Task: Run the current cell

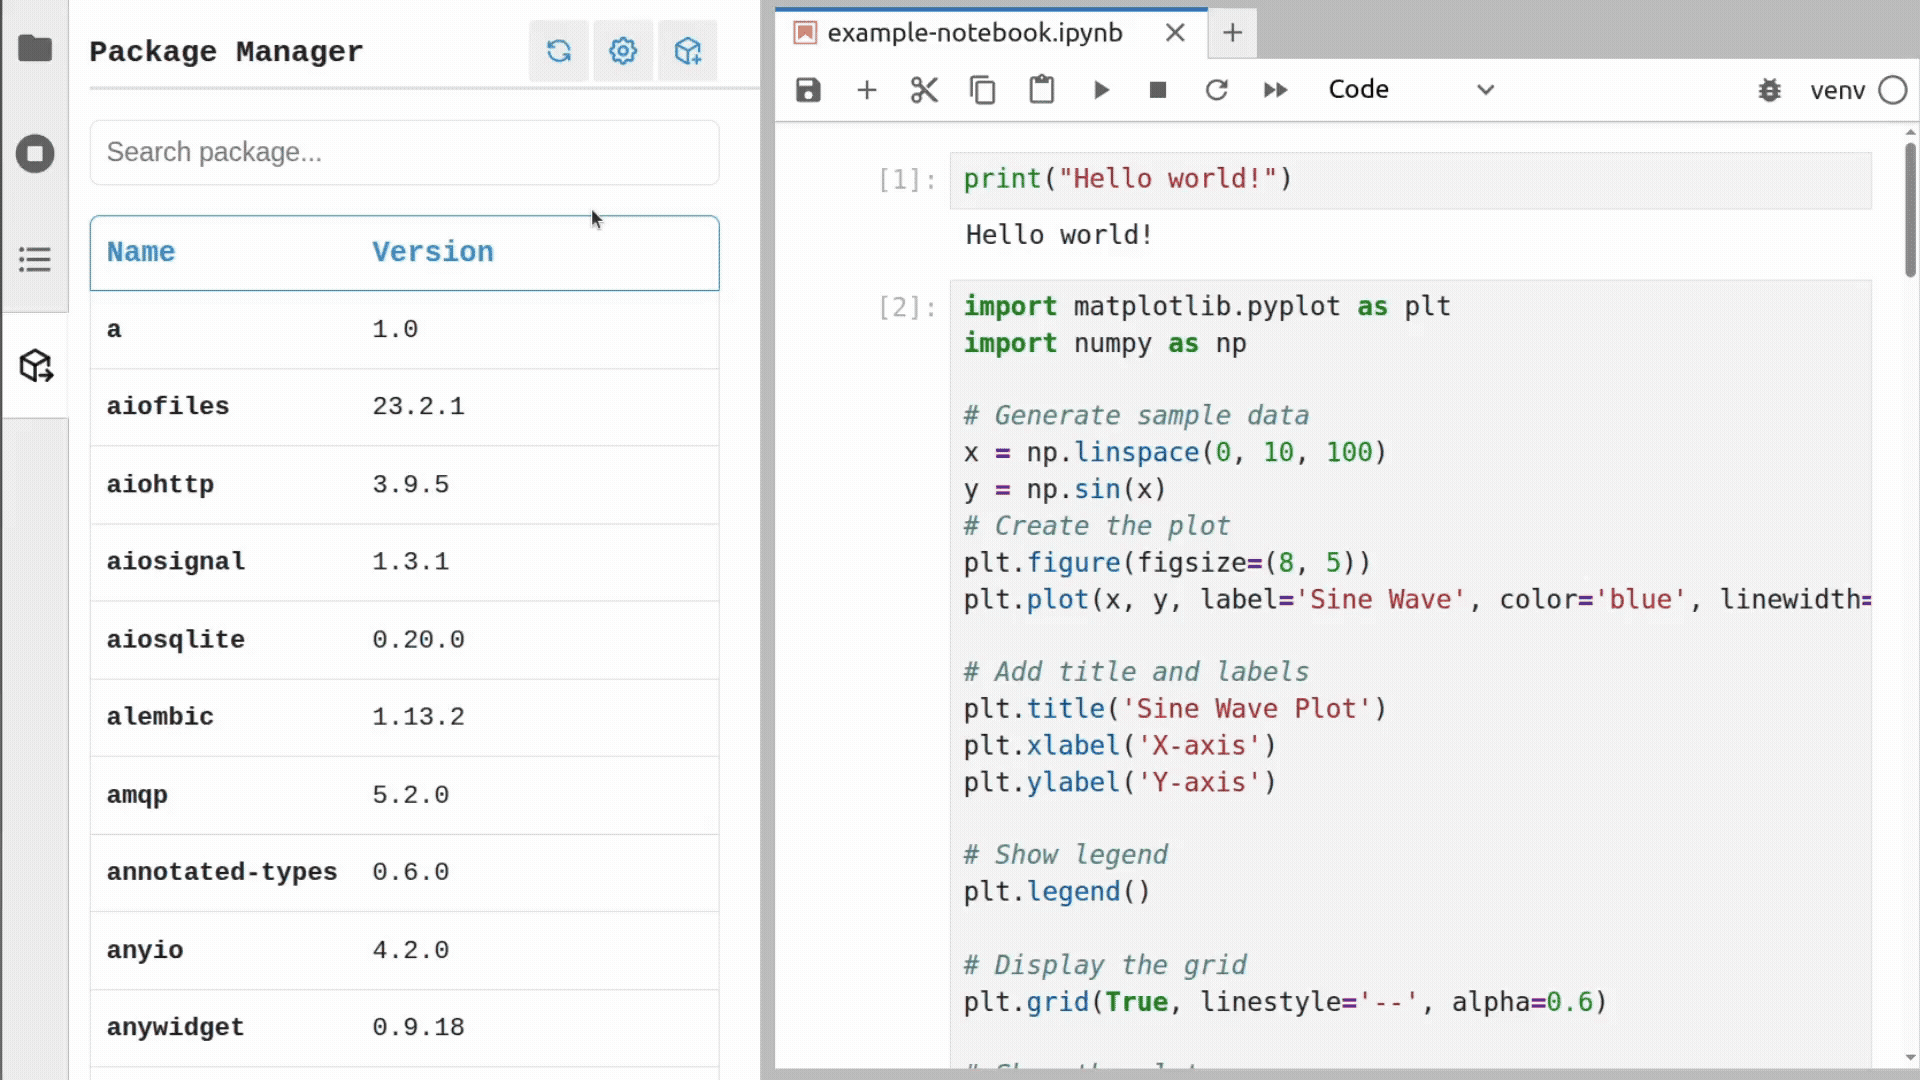Action: coord(1100,89)
